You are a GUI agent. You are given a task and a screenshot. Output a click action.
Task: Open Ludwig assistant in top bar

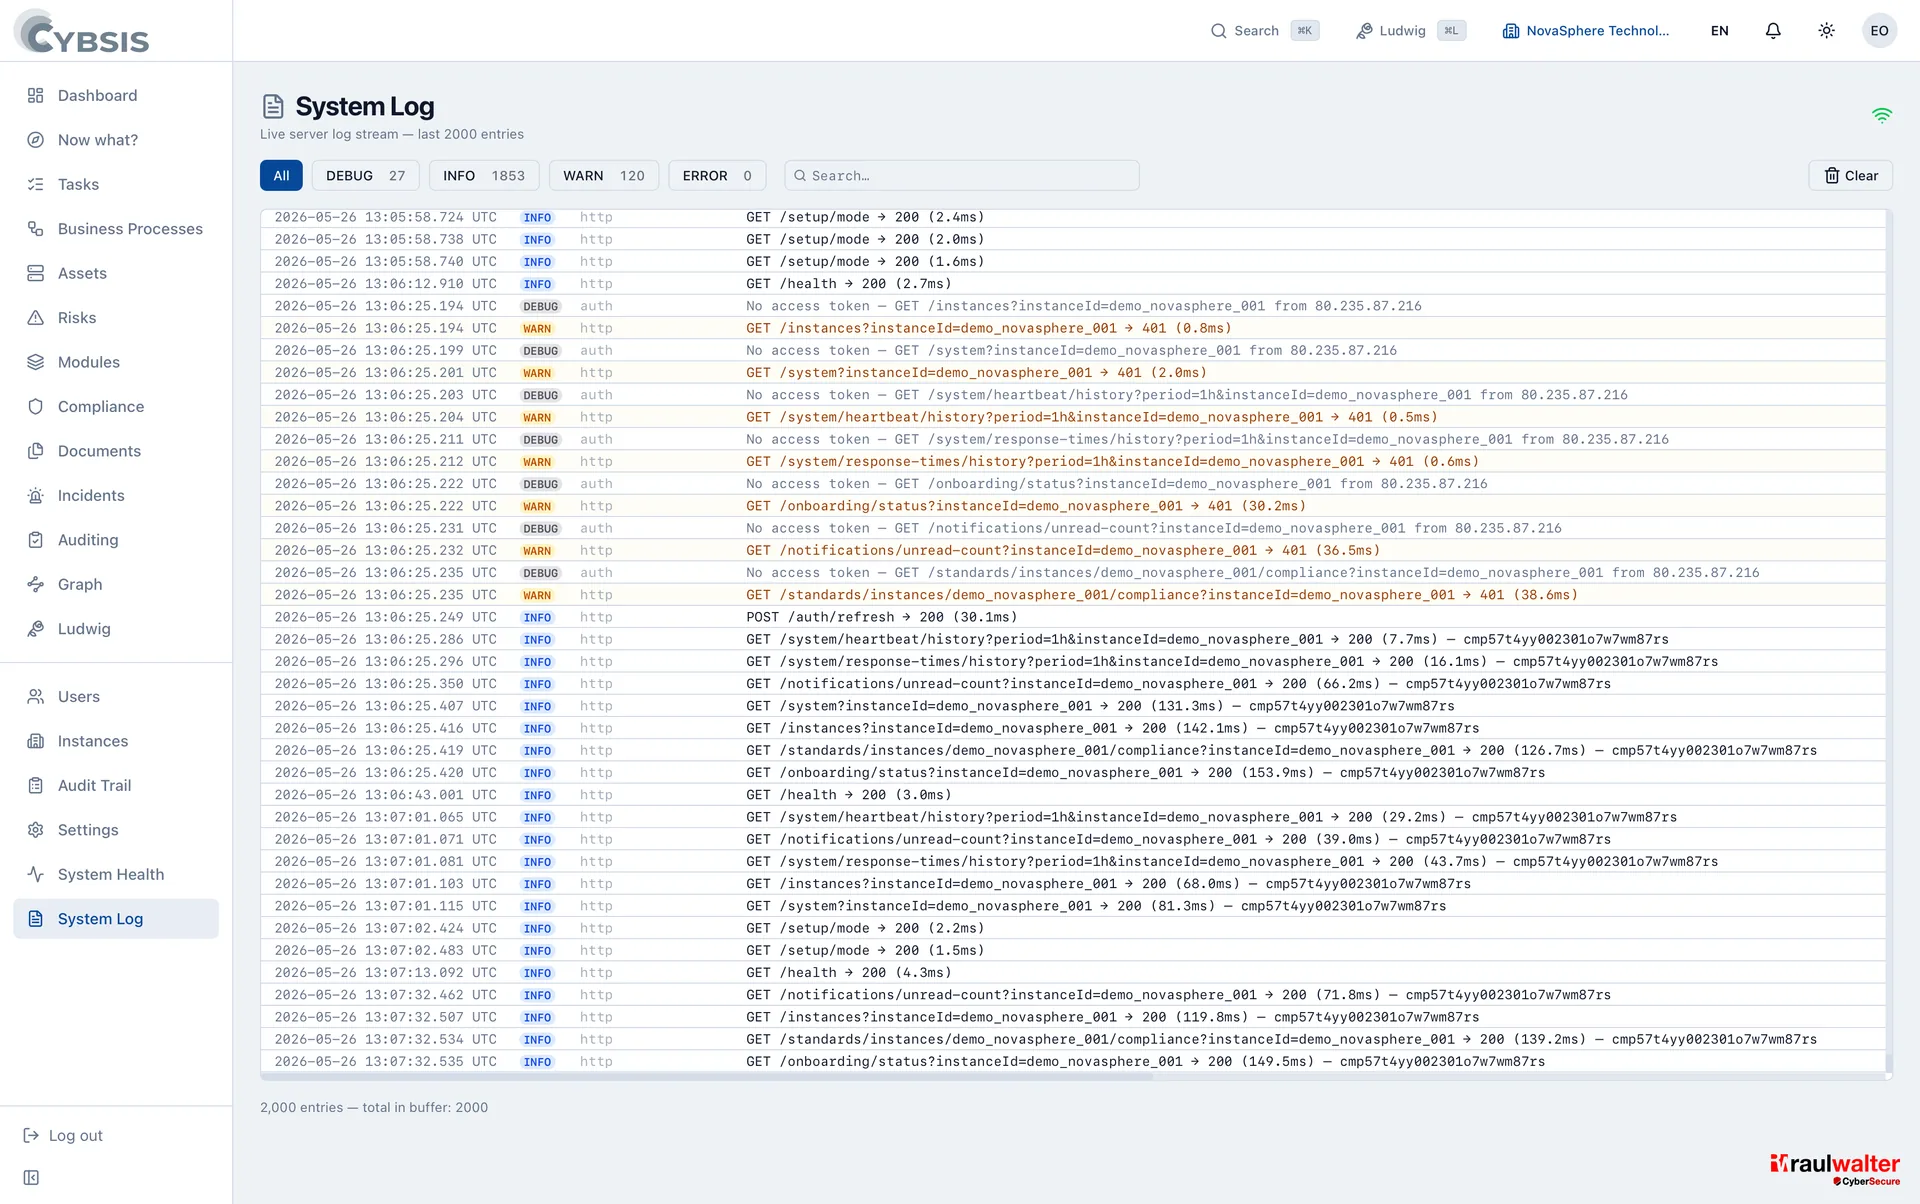[x=1410, y=31]
